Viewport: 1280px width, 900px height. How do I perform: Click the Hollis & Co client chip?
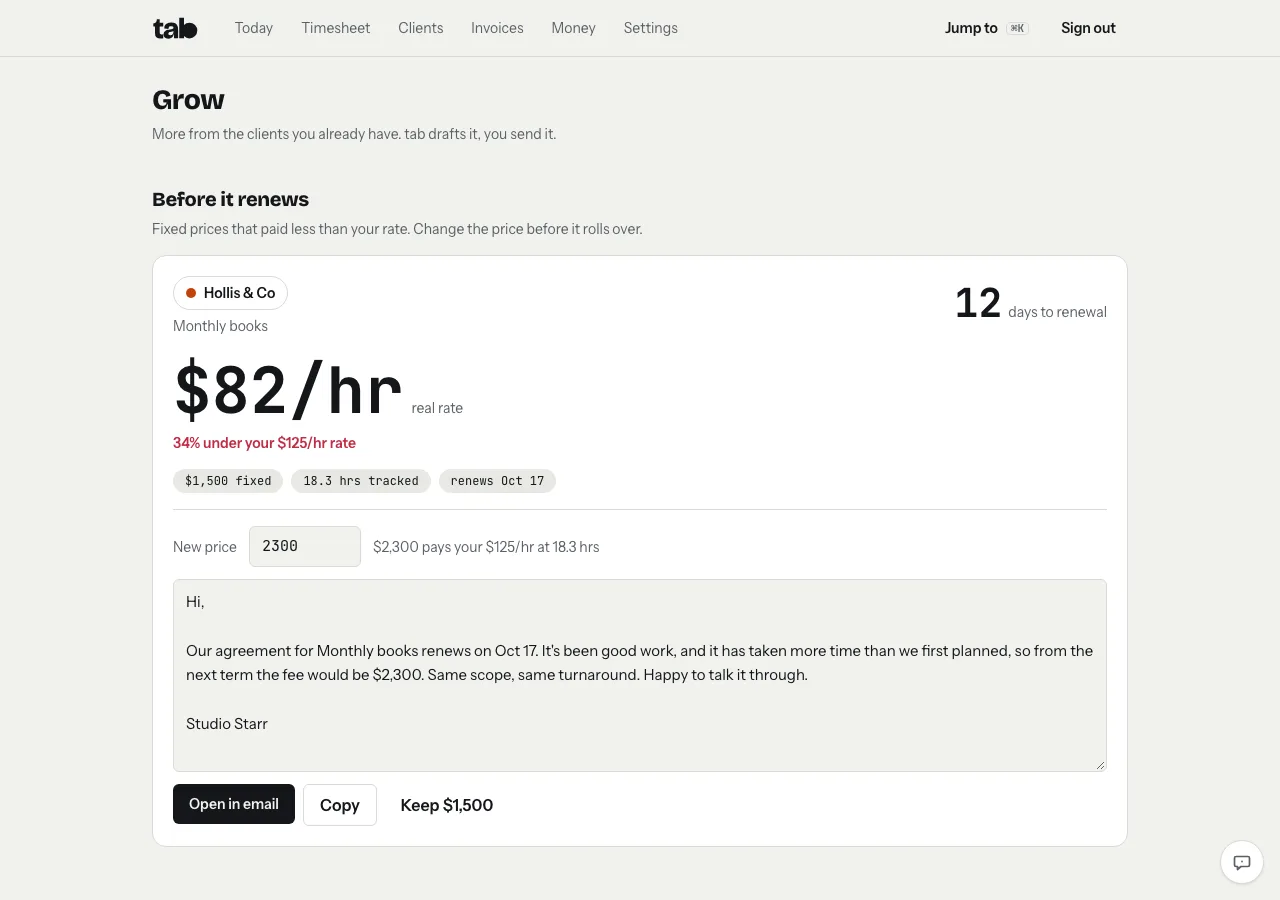[230, 293]
